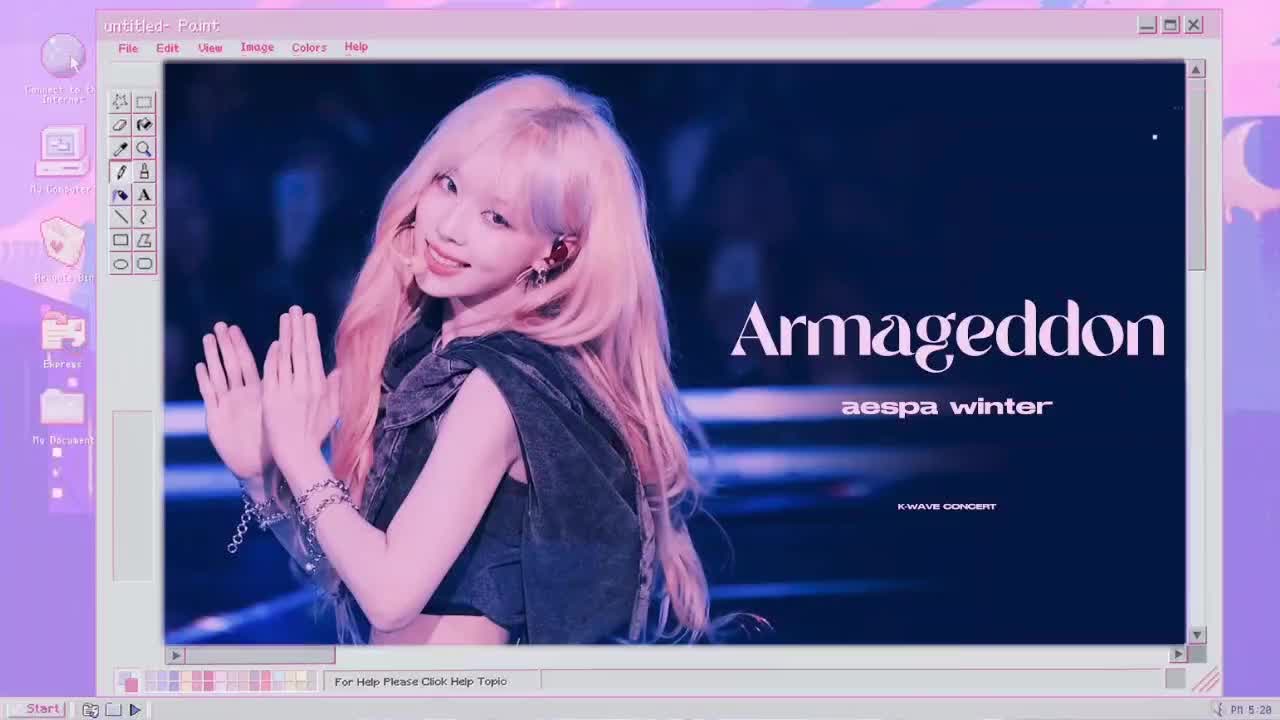Open the My Computer desktop icon
The width and height of the screenshot is (1280, 720).
coord(62,160)
